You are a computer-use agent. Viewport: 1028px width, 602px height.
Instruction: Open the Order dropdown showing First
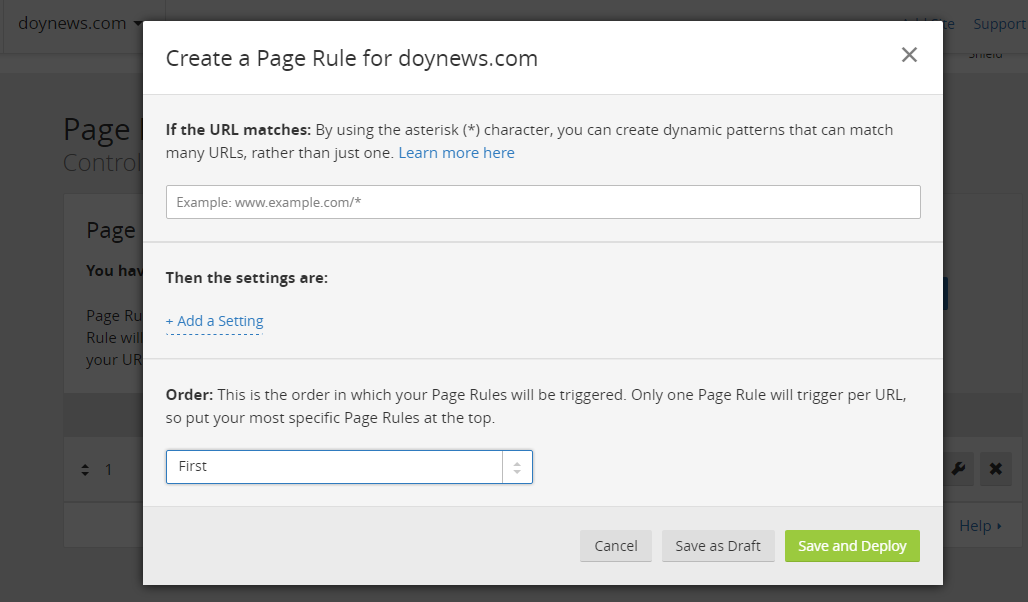349,467
